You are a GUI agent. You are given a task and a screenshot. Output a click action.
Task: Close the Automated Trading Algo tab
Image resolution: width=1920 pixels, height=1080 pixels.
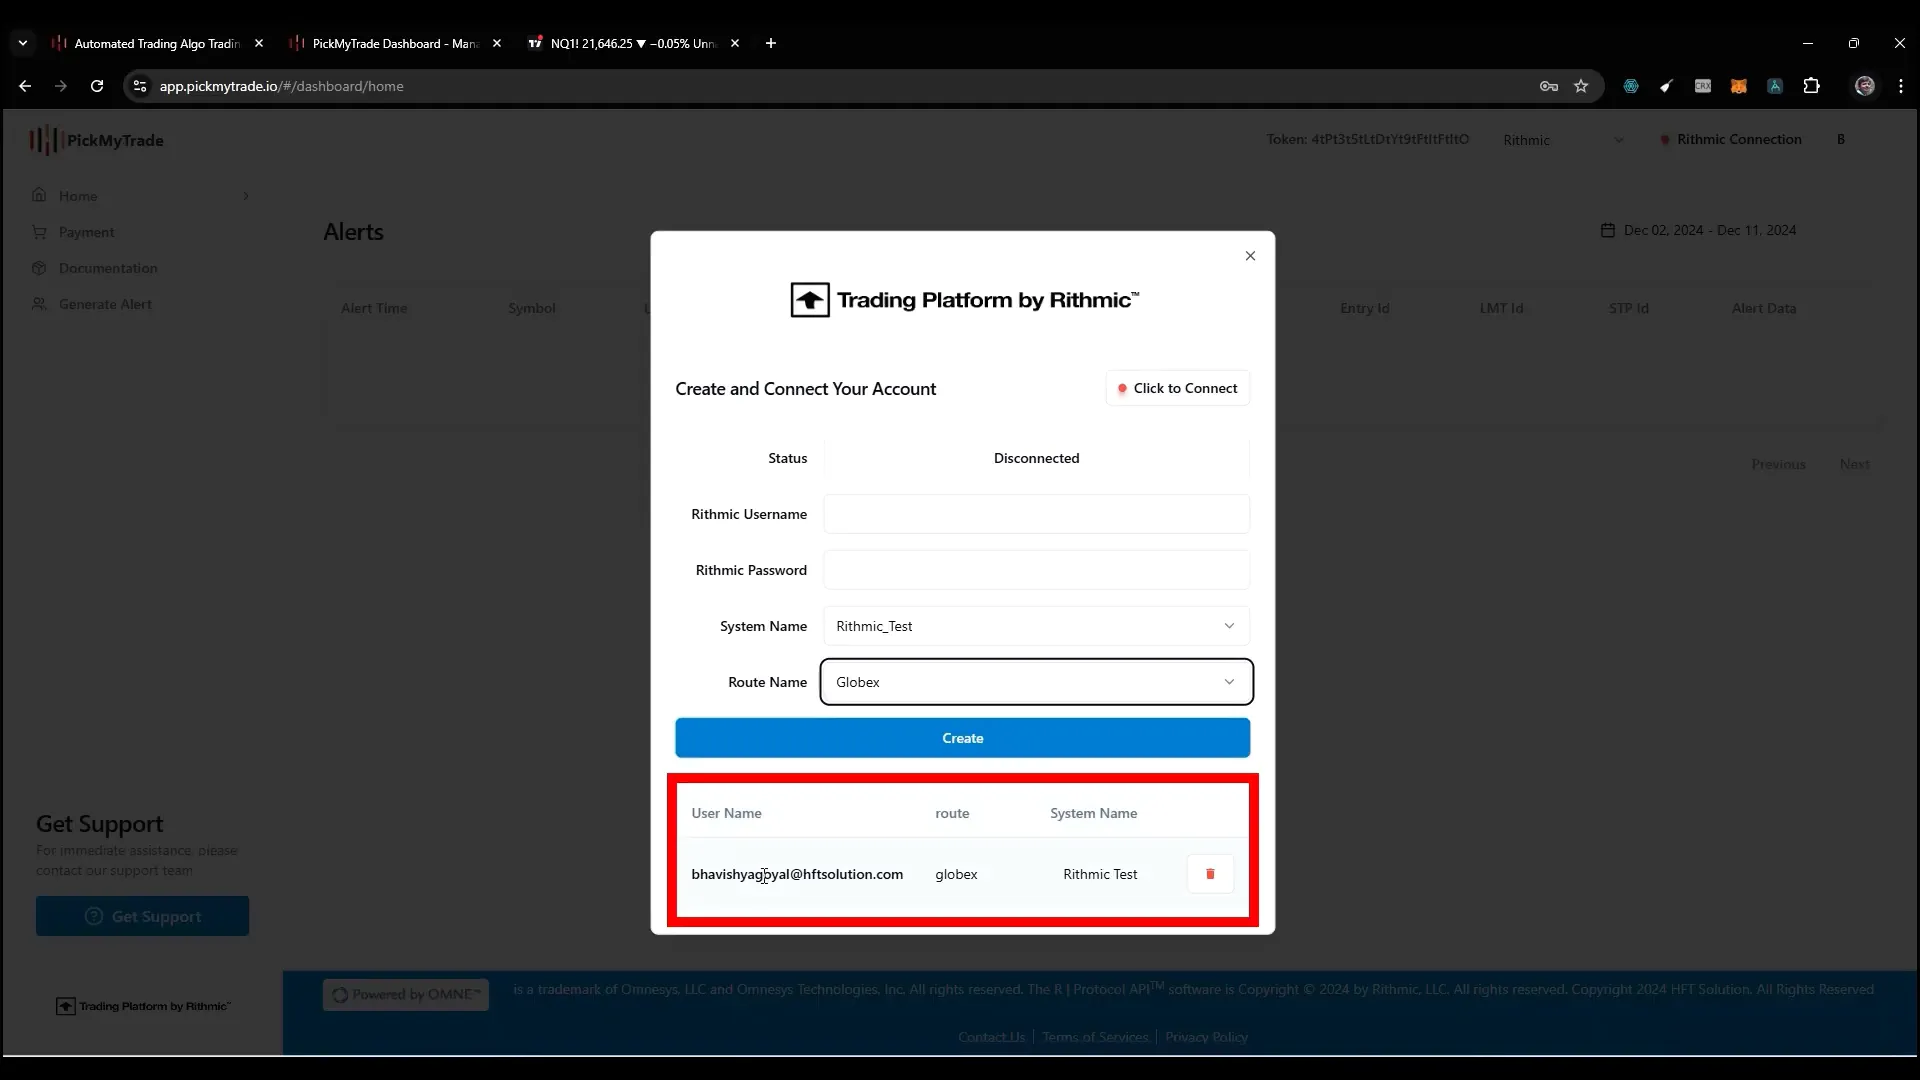pyautogui.click(x=259, y=43)
